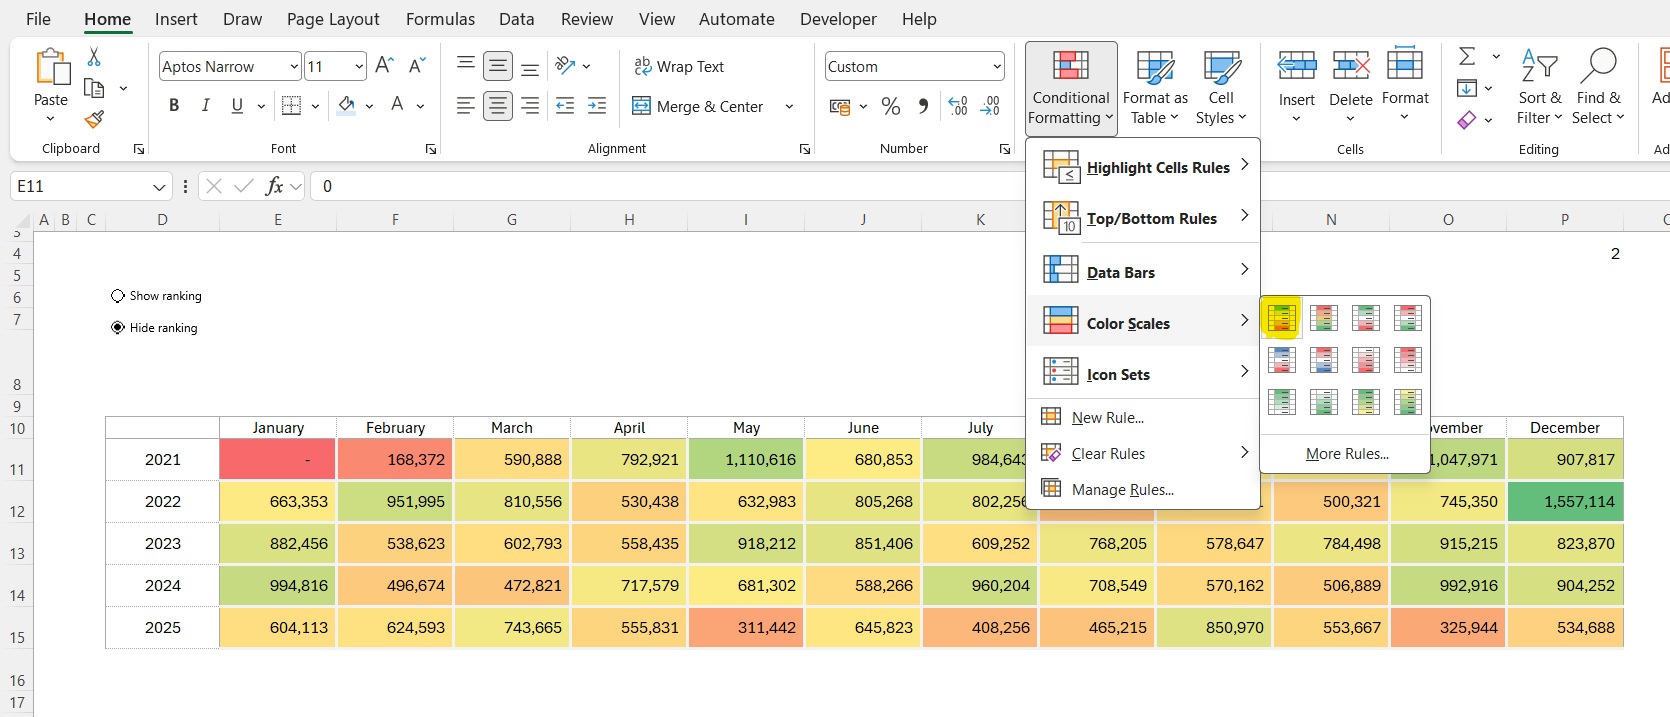Select Green-White-Red color scale preset
Viewport: 1670px width, 717px height.
click(1365, 318)
